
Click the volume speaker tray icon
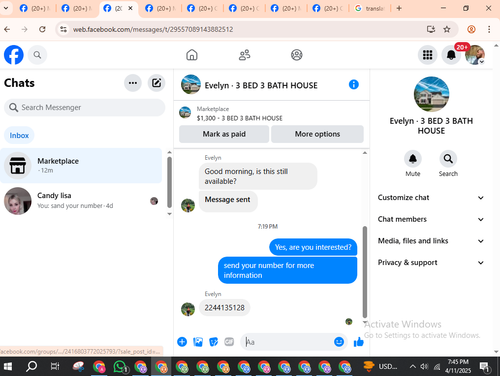(424, 367)
